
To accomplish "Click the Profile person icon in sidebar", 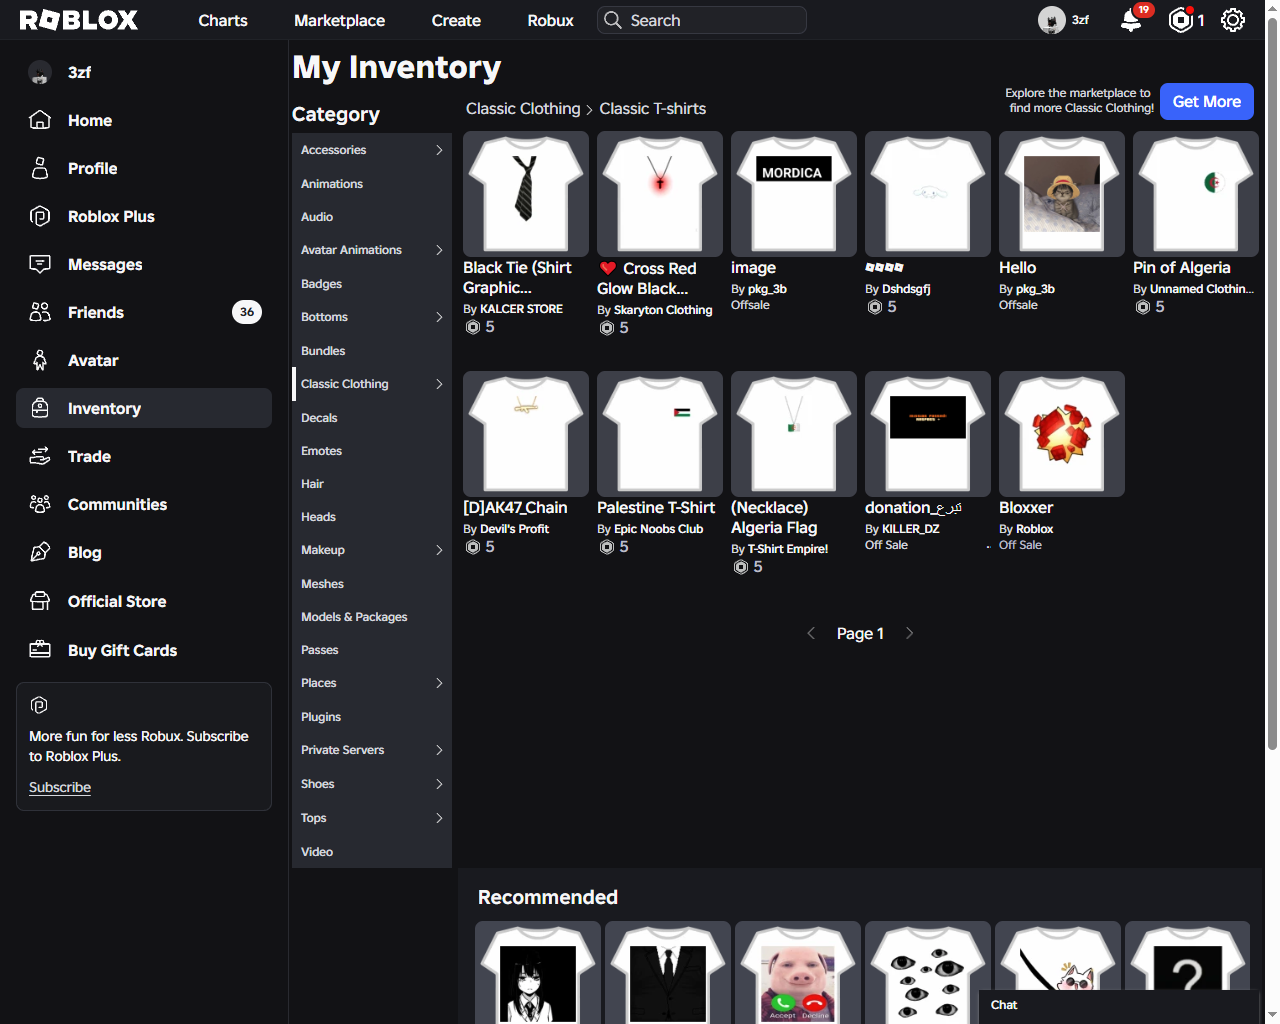I will tap(40, 168).
